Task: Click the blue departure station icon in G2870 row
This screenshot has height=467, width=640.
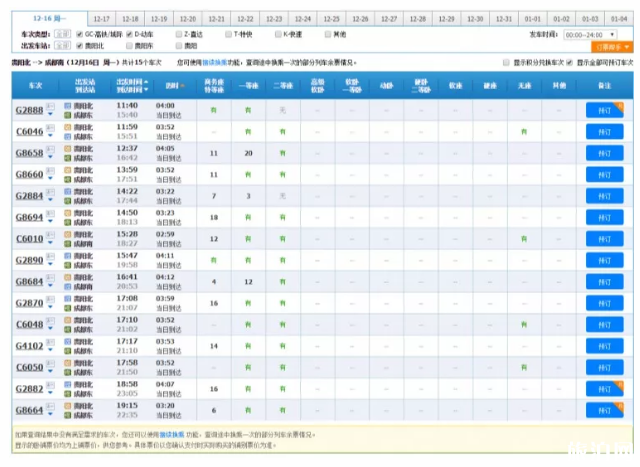Action: (x=68, y=299)
